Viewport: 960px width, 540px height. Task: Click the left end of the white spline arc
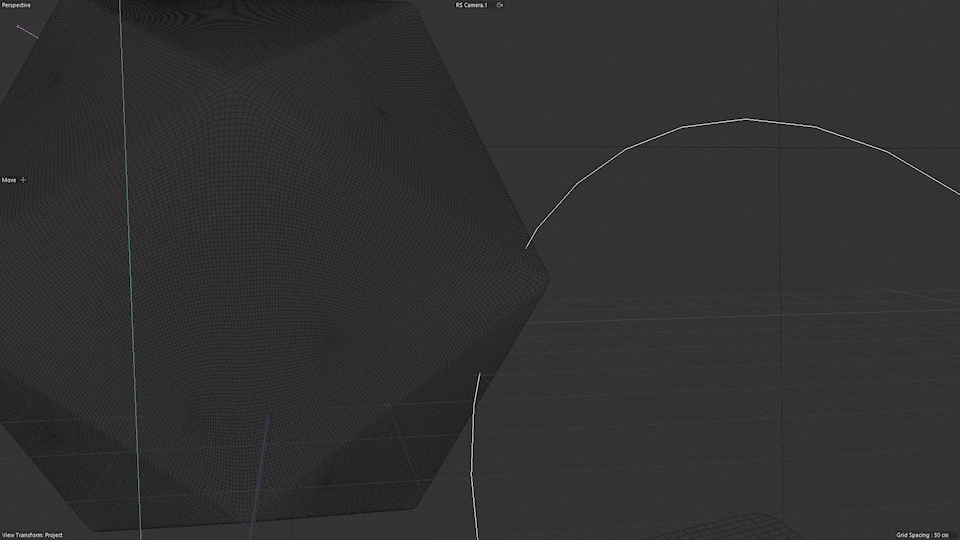click(528, 246)
